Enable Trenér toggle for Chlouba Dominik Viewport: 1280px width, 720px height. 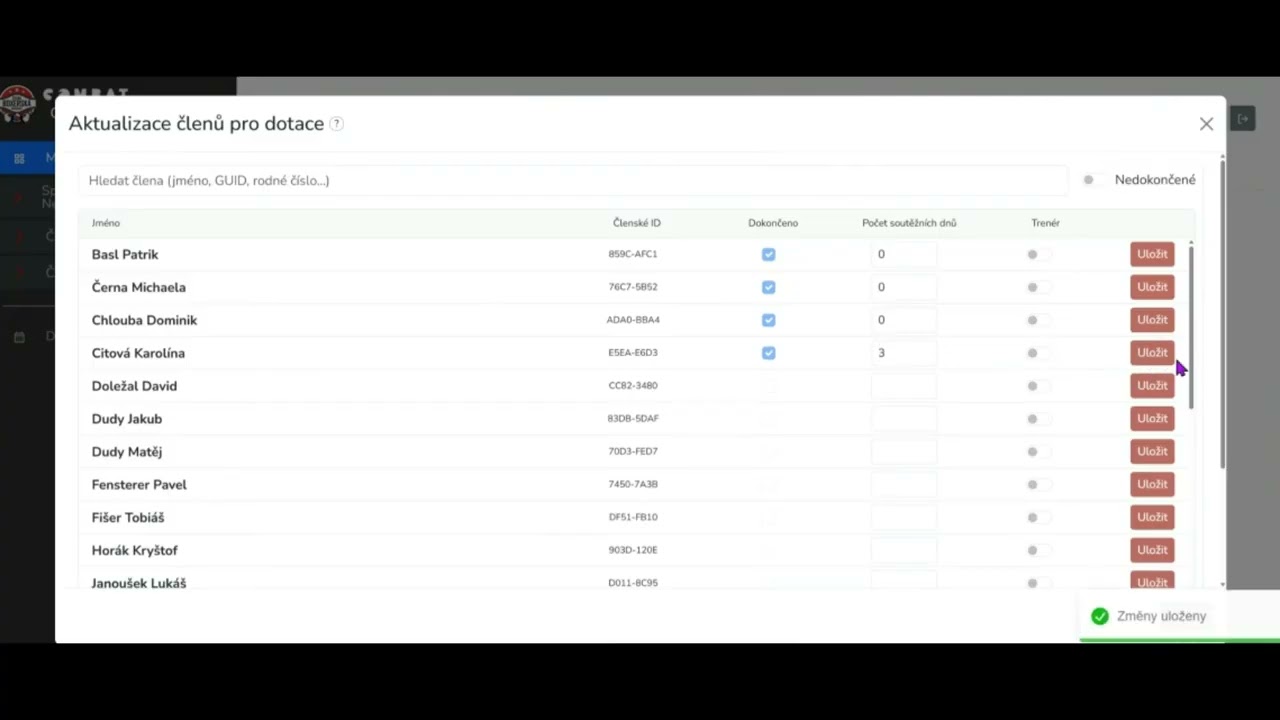[x=1038, y=320]
